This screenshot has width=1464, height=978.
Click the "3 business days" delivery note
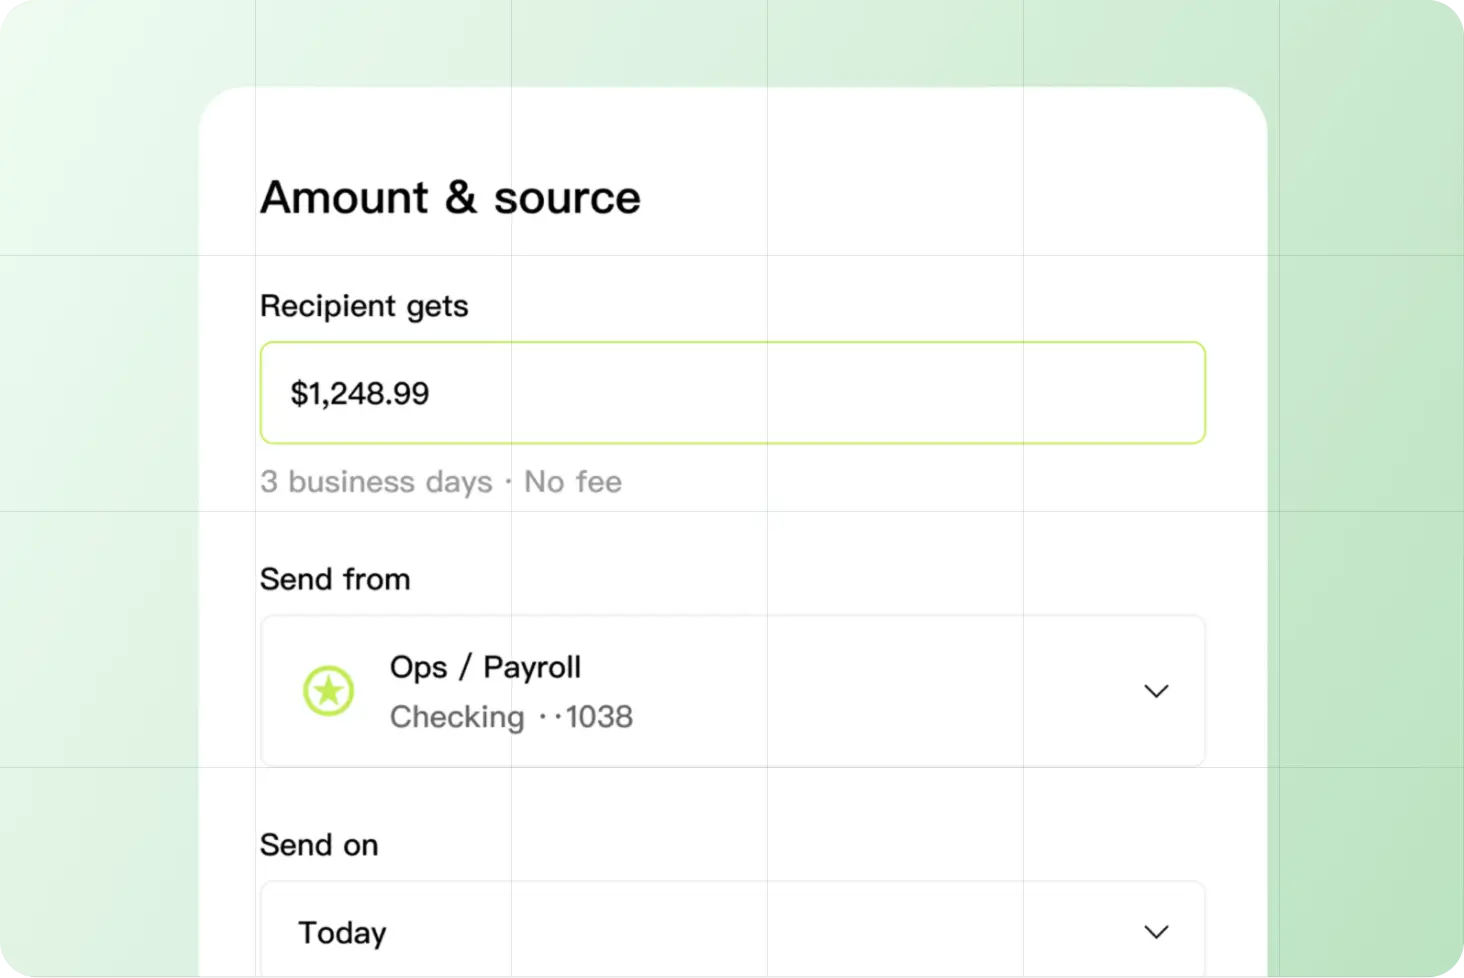click(376, 482)
